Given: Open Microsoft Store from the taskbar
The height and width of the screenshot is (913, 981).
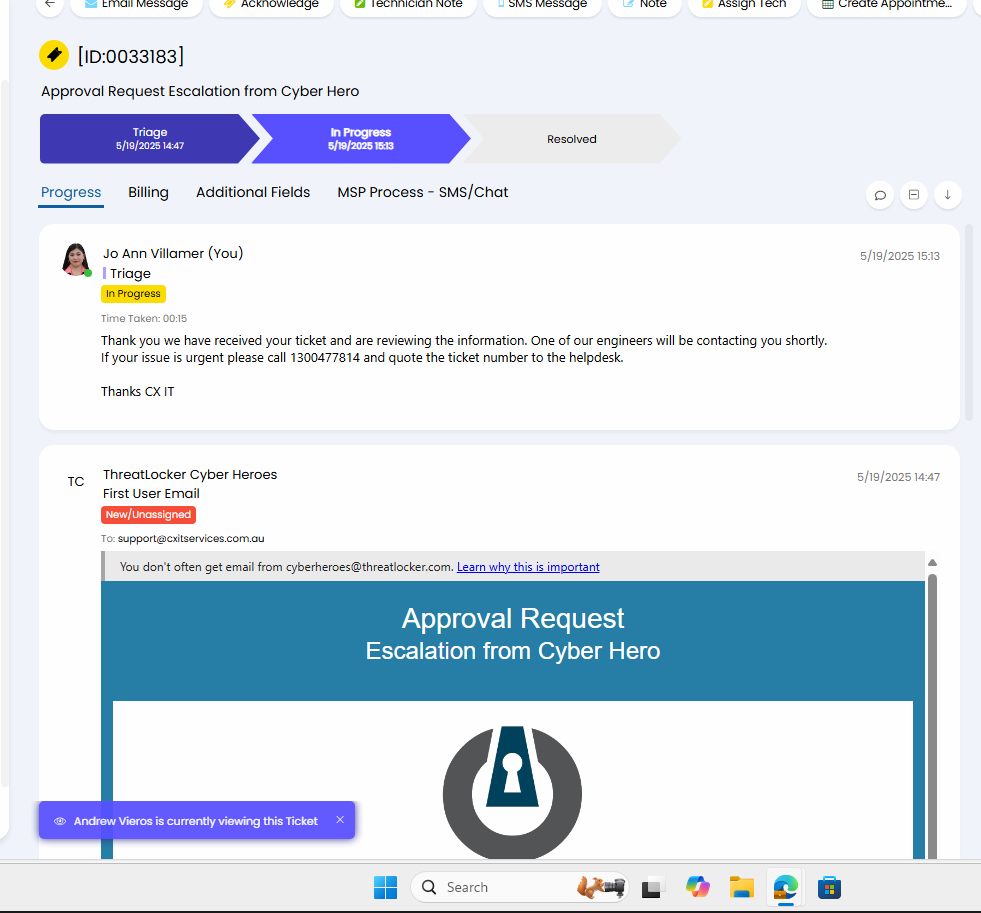Looking at the screenshot, I should coord(829,887).
